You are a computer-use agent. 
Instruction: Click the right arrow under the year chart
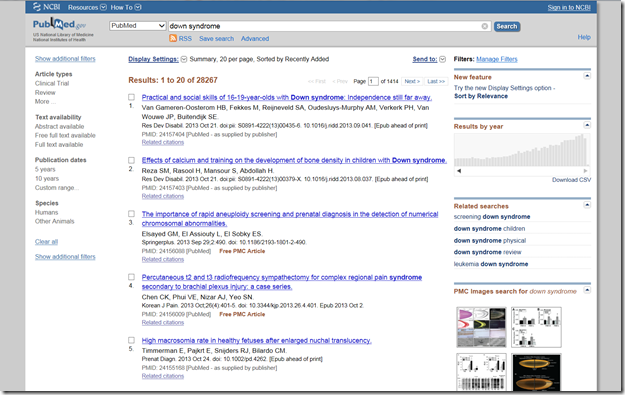(x=586, y=171)
